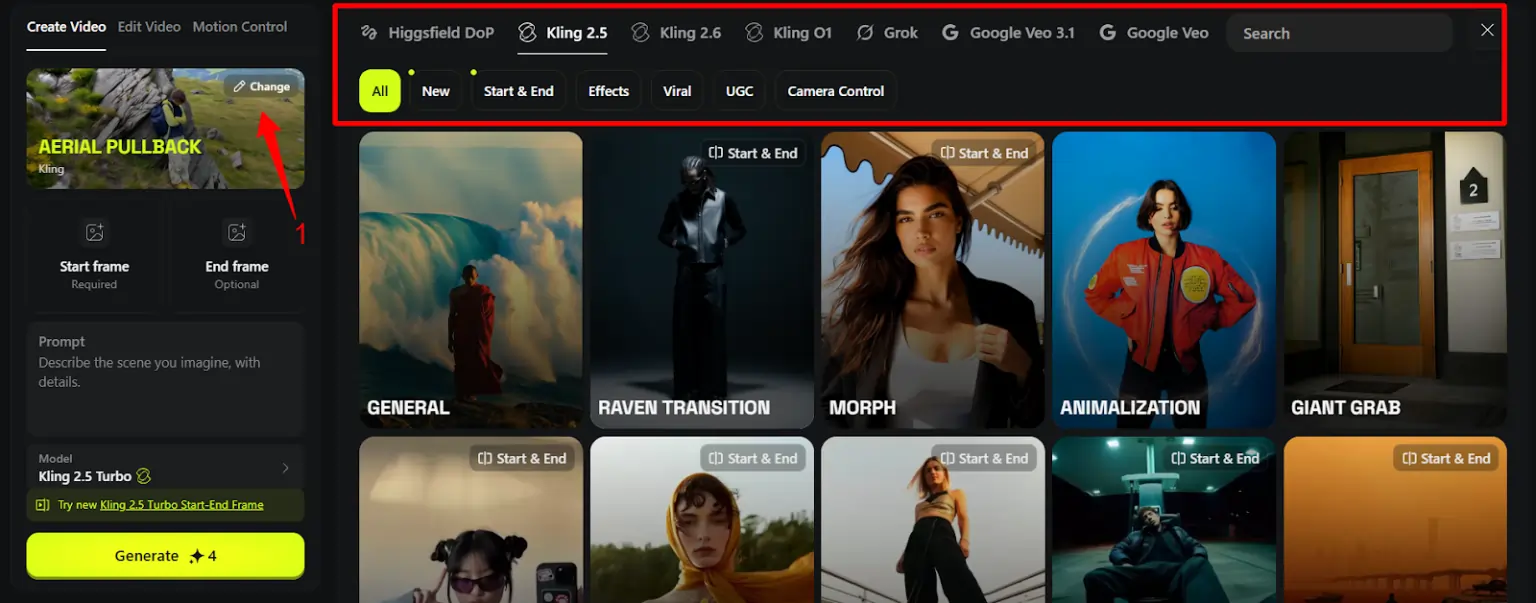Enable the Start & End filter chip
The height and width of the screenshot is (603, 1536).
[x=518, y=91]
